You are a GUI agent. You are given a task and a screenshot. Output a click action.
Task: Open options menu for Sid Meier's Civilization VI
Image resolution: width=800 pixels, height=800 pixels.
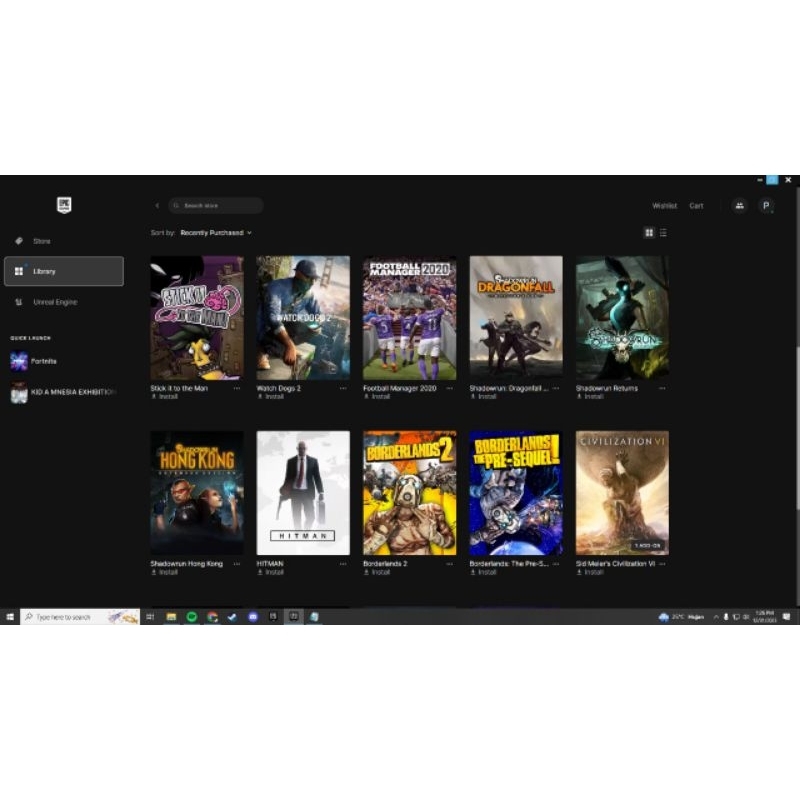pos(662,564)
